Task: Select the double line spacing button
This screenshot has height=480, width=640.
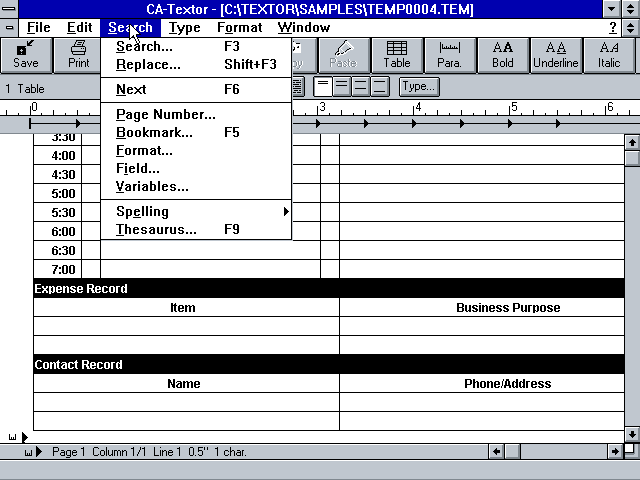Action: point(360,87)
